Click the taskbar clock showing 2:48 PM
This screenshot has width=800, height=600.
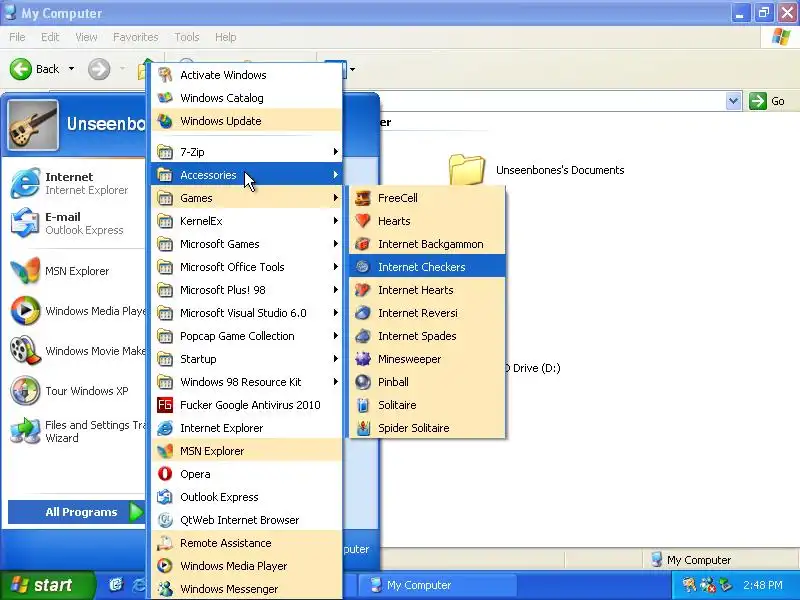763,585
